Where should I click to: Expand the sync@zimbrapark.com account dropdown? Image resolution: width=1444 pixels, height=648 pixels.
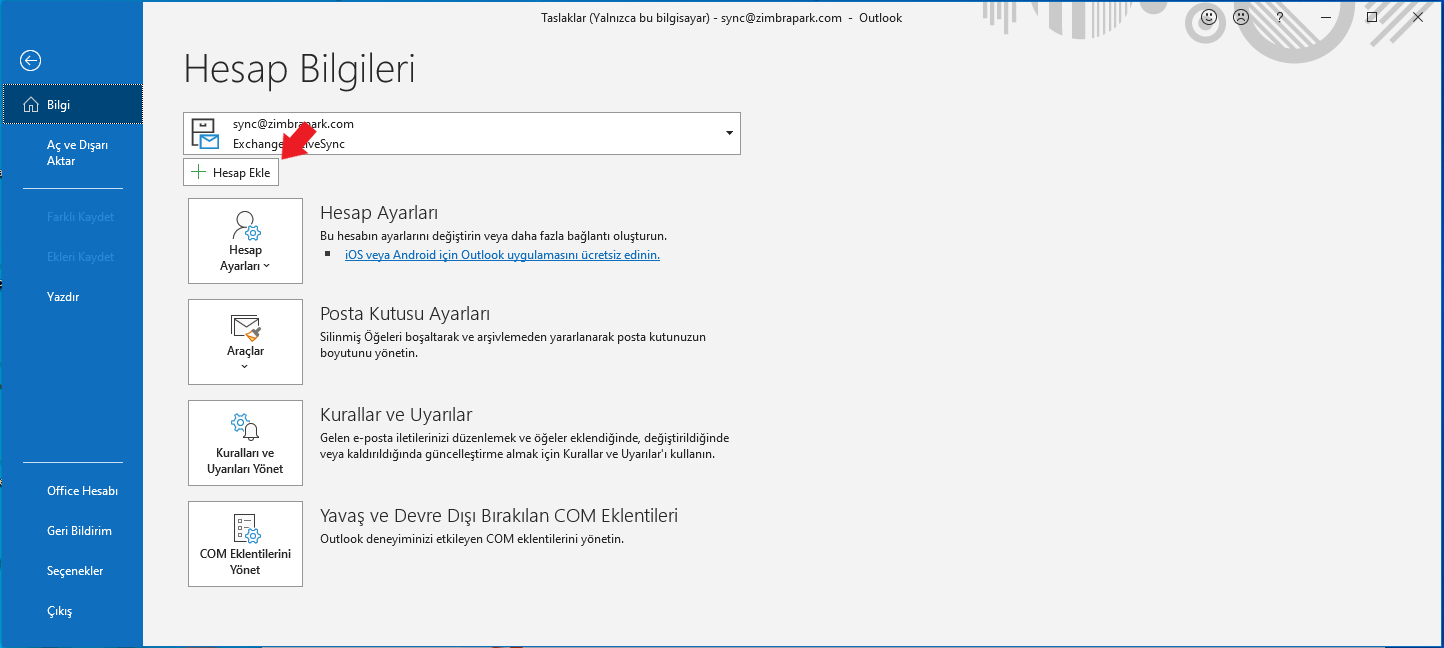coord(729,133)
